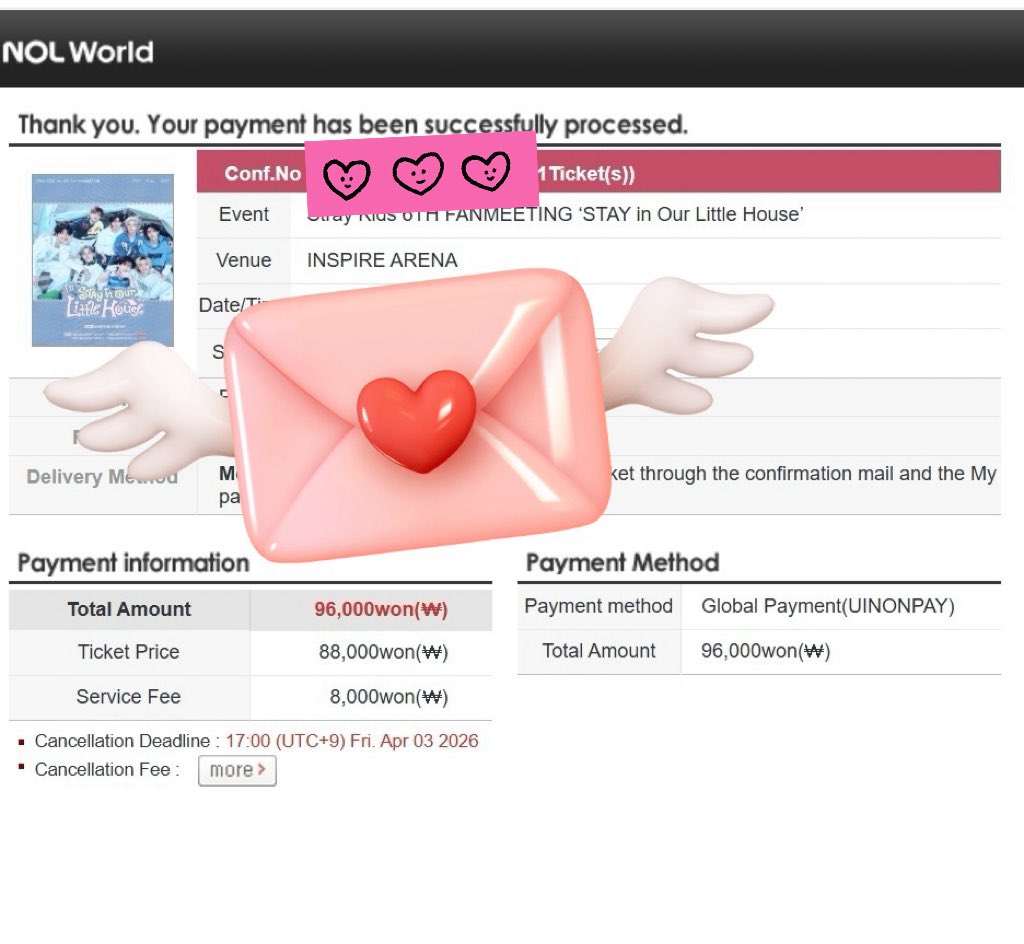
Task: Select the 88,000won Ticket Price value
Action: pos(383,652)
